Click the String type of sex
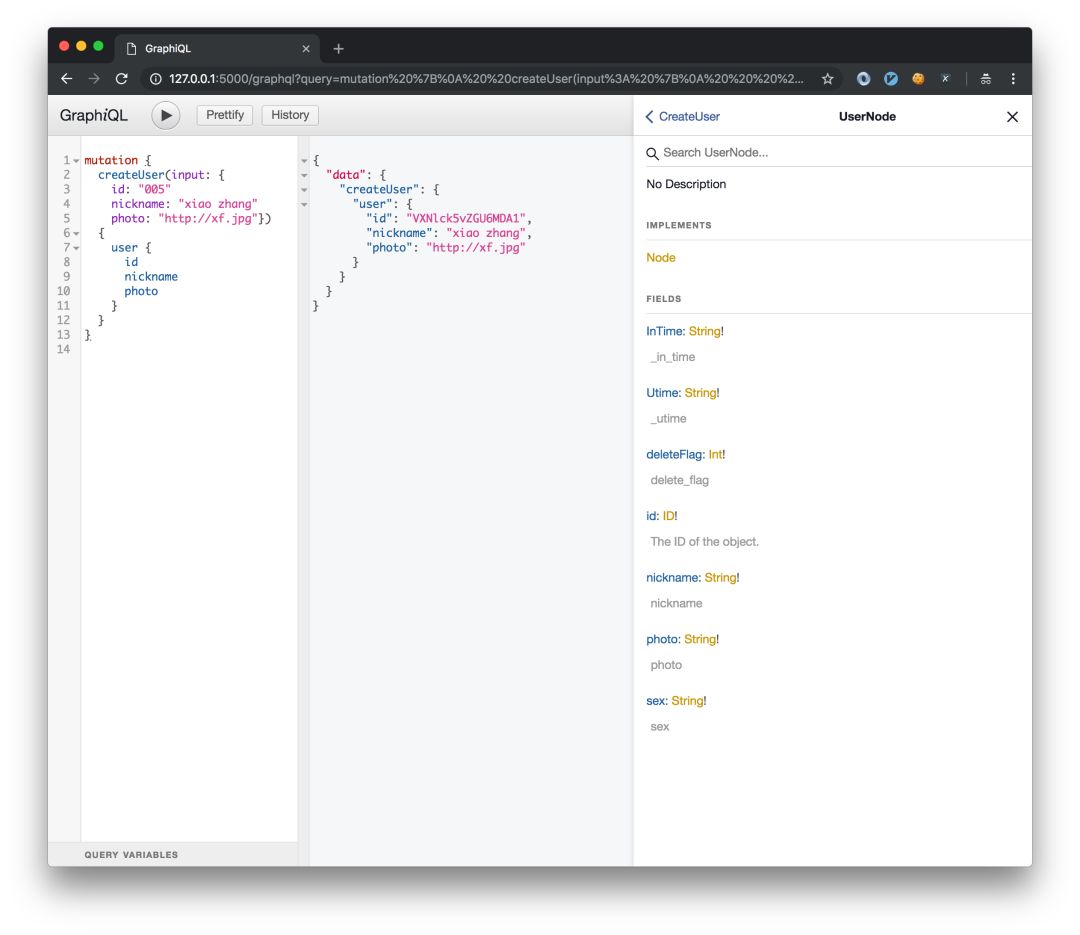 coord(687,701)
